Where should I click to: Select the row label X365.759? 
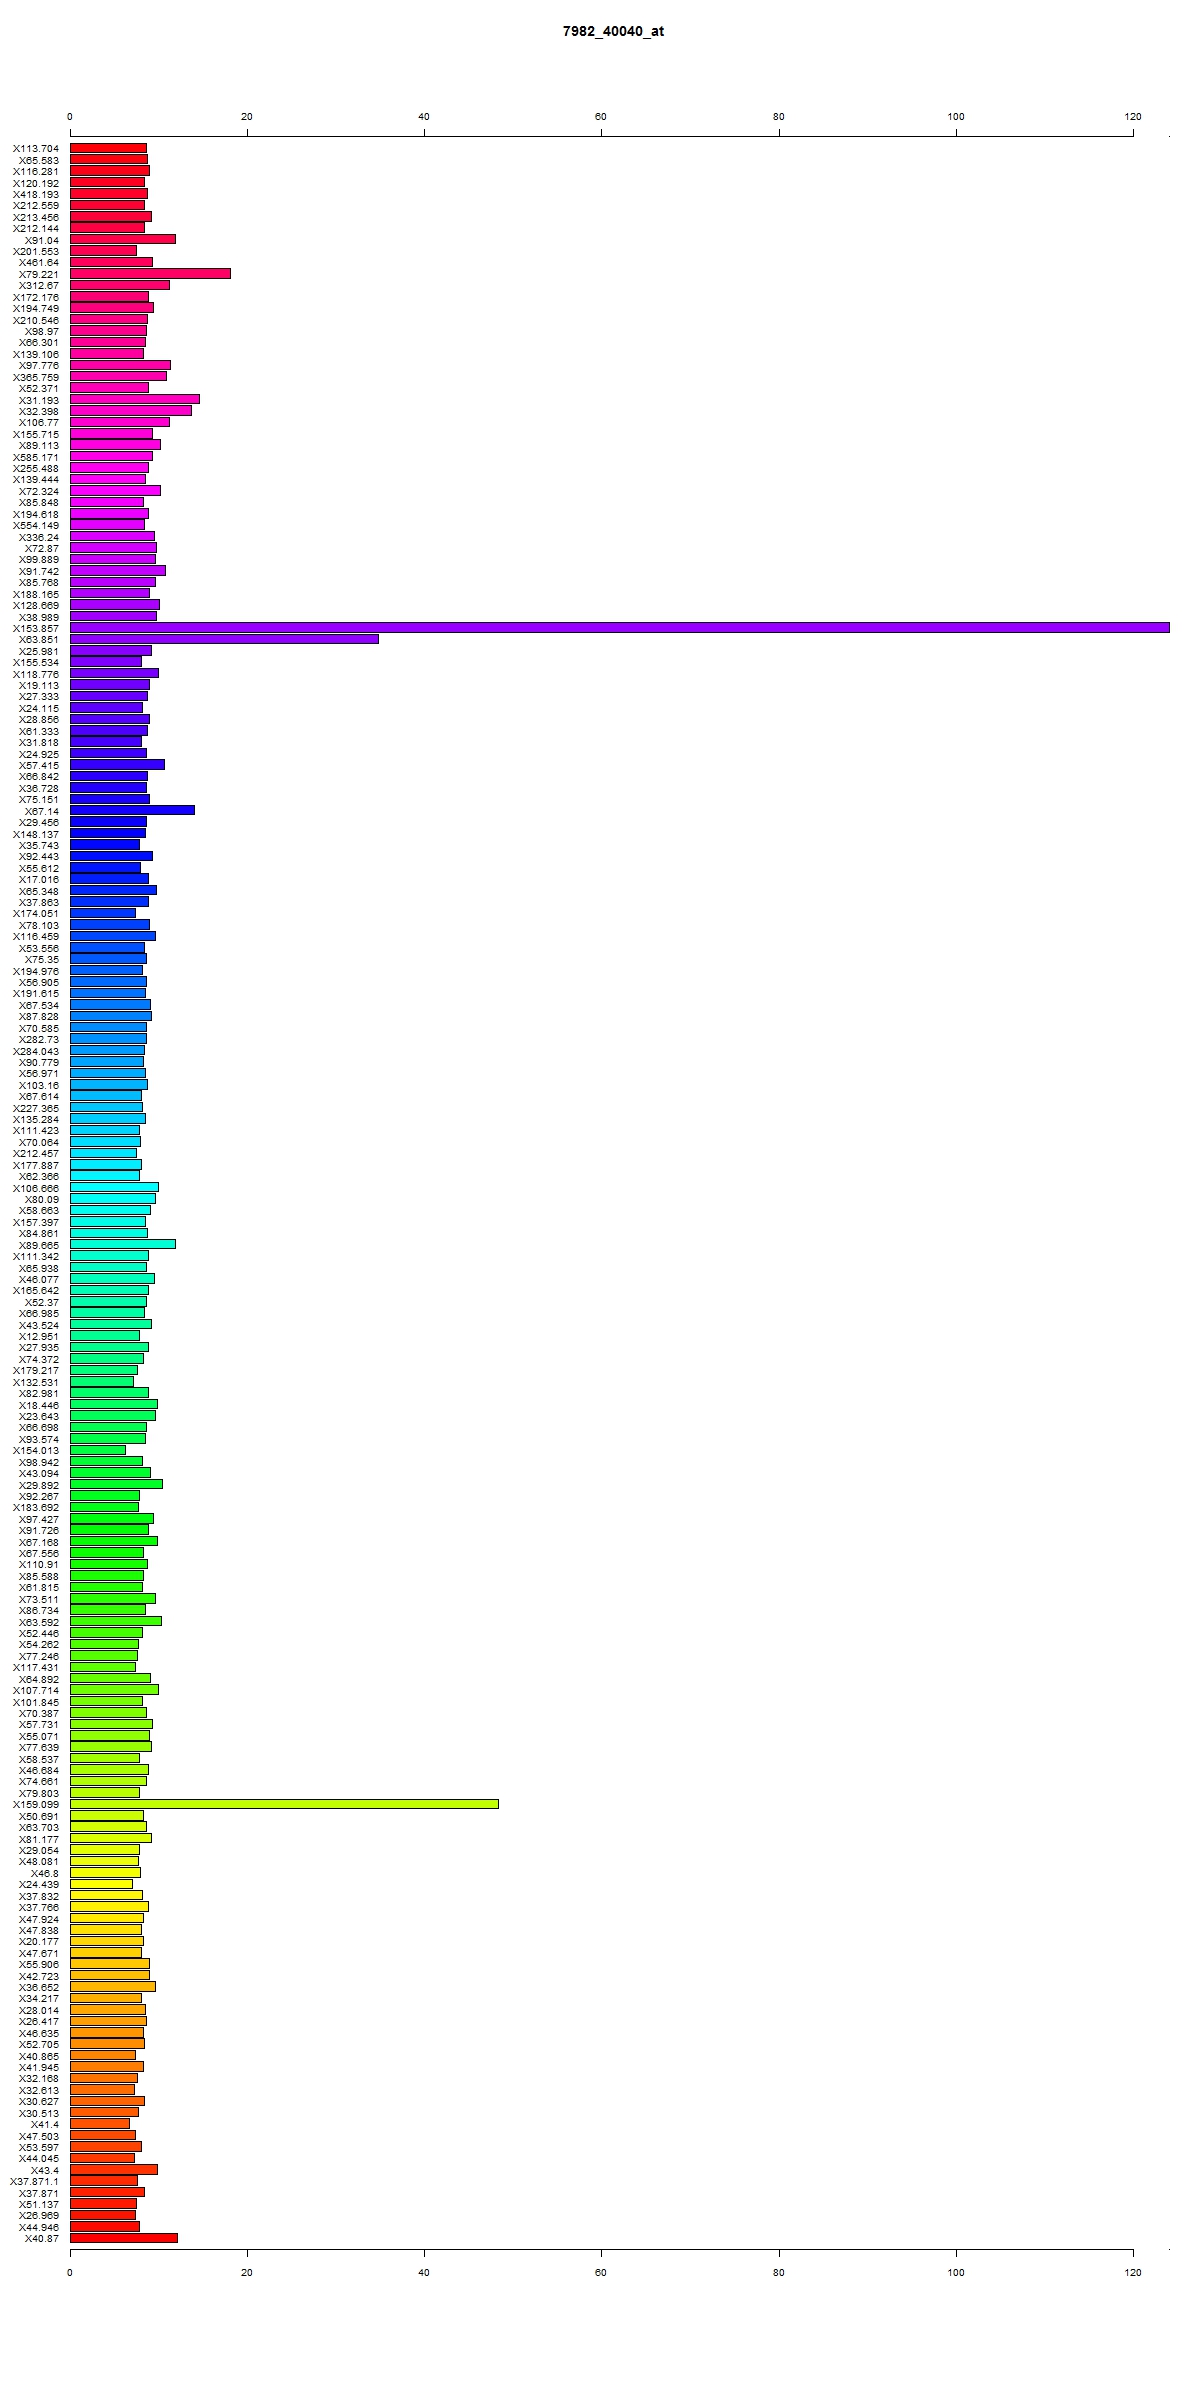[x=36, y=377]
